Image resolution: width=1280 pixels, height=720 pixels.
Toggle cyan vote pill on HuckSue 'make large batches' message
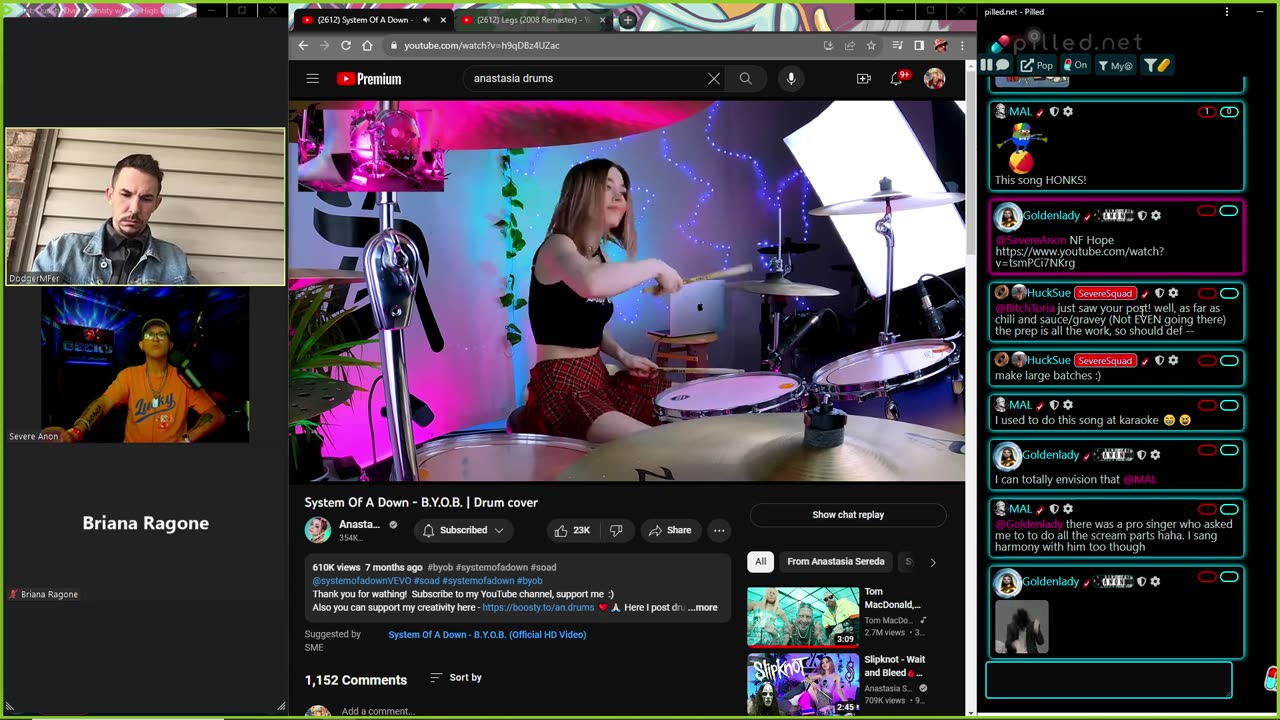(1229, 360)
